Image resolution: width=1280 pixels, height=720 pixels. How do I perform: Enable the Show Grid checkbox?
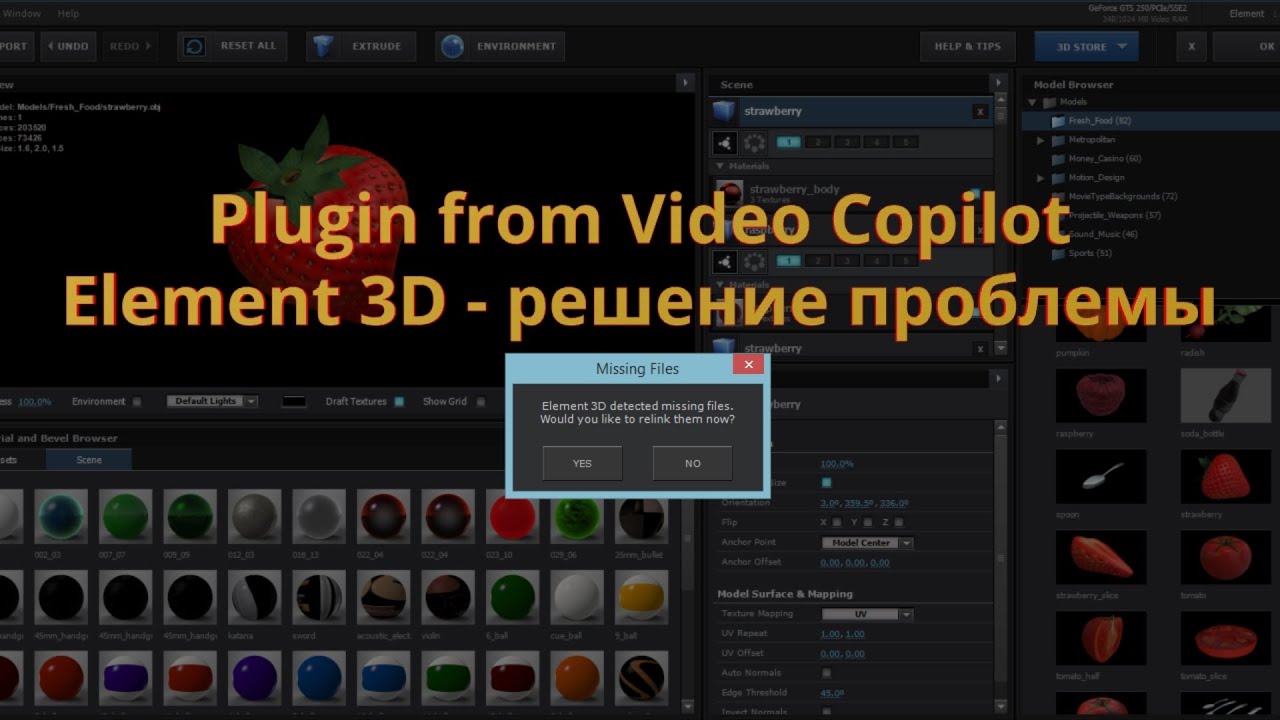coord(480,402)
